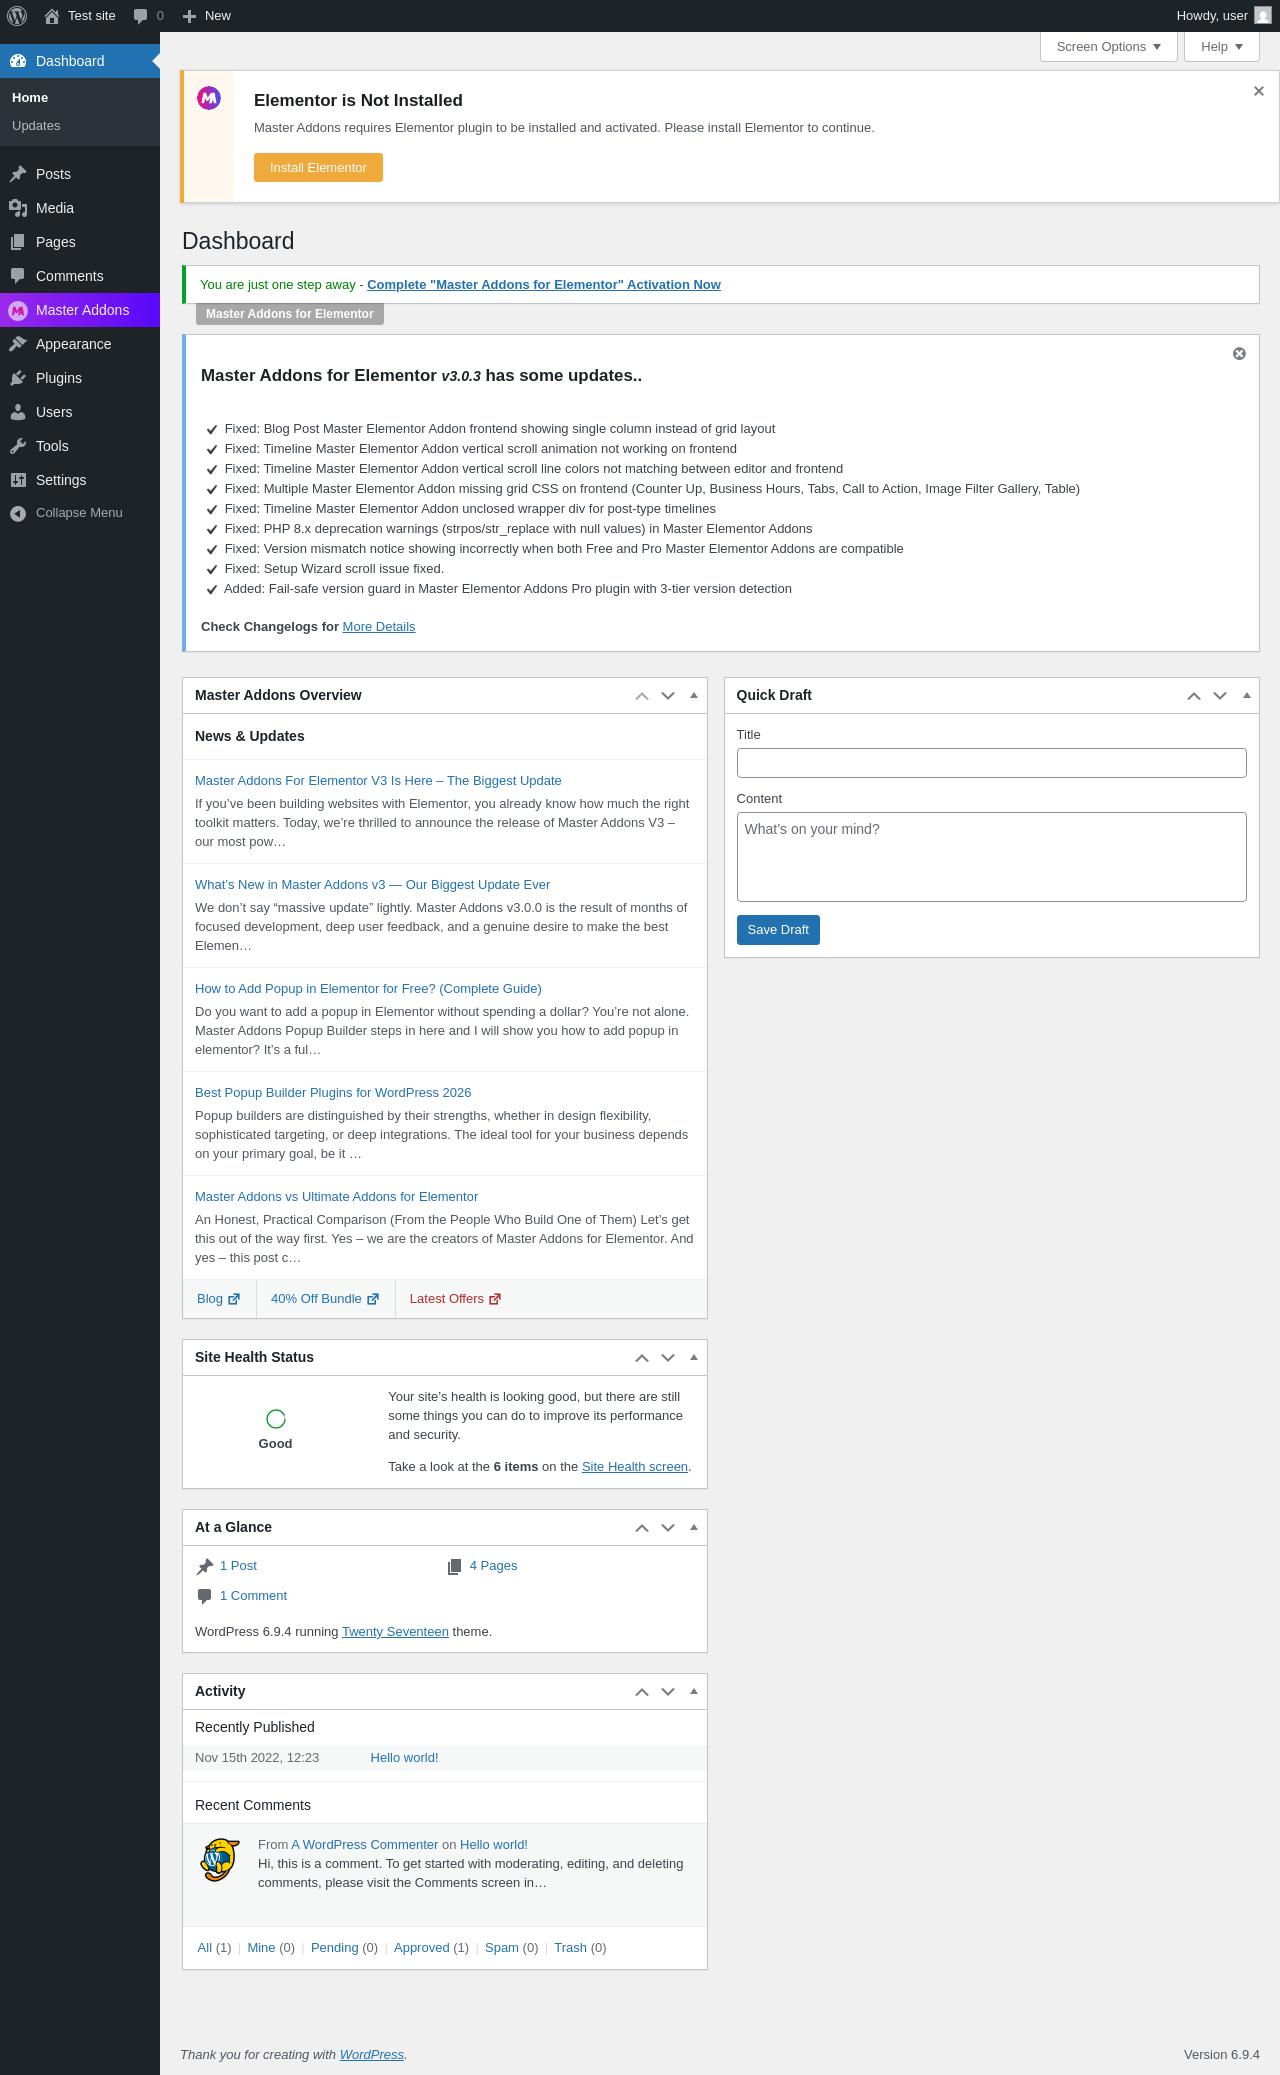The width and height of the screenshot is (1280, 2075).
Task: Click the WordPress logo in admin bar
Action: (x=17, y=16)
